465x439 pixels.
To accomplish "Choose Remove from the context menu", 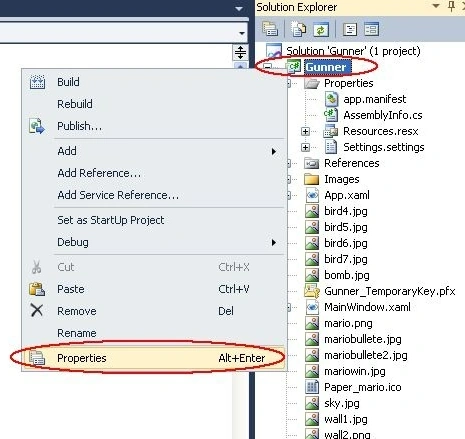I will click(x=154, y=311).
